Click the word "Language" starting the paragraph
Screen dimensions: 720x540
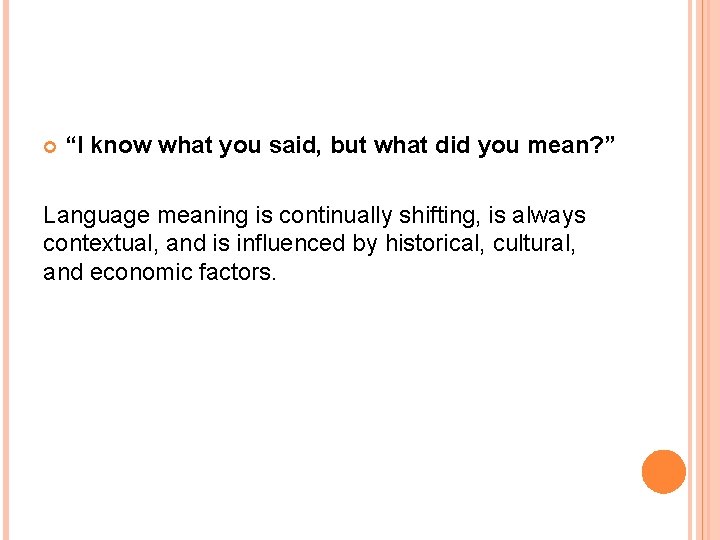pos(96,216)
